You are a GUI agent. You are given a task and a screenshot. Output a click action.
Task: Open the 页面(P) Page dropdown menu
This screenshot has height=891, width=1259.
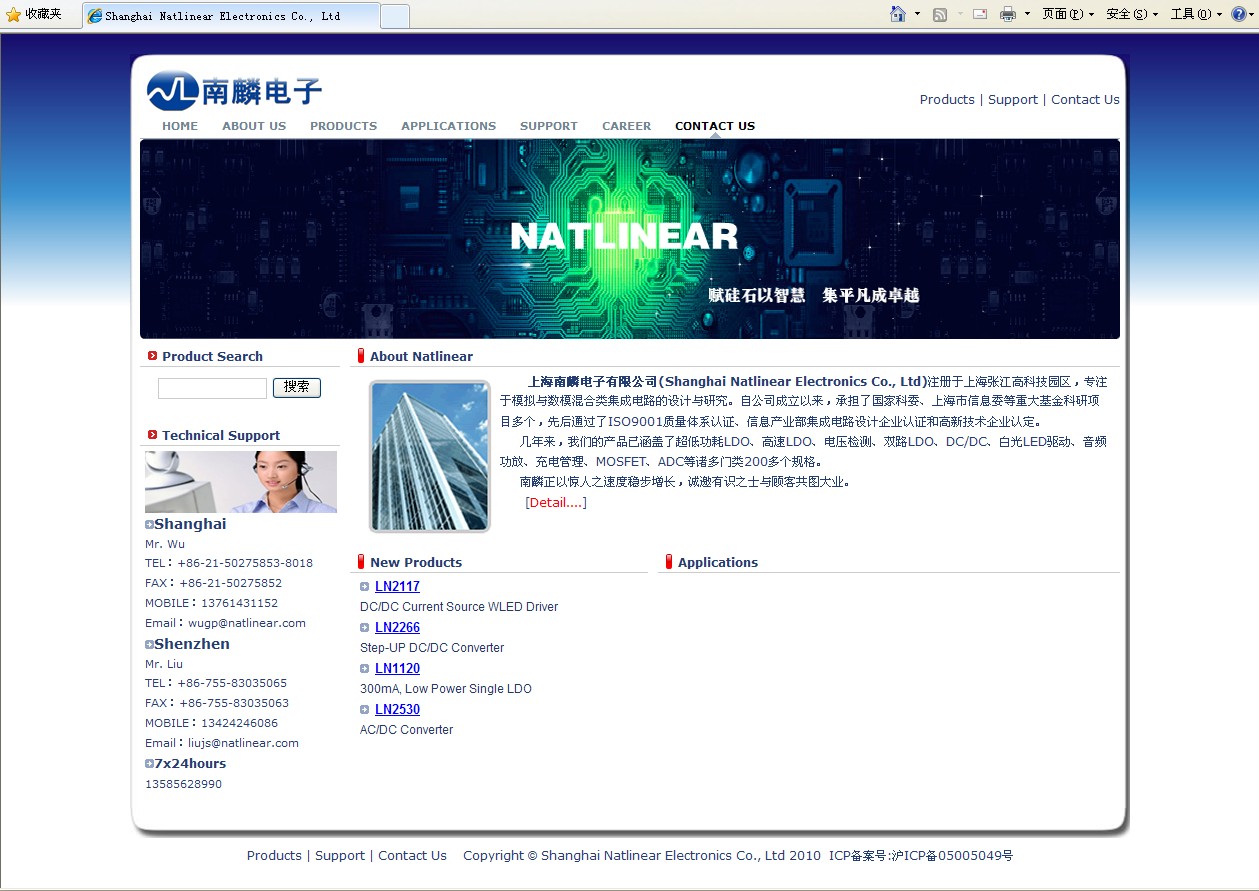point(1067,14)
